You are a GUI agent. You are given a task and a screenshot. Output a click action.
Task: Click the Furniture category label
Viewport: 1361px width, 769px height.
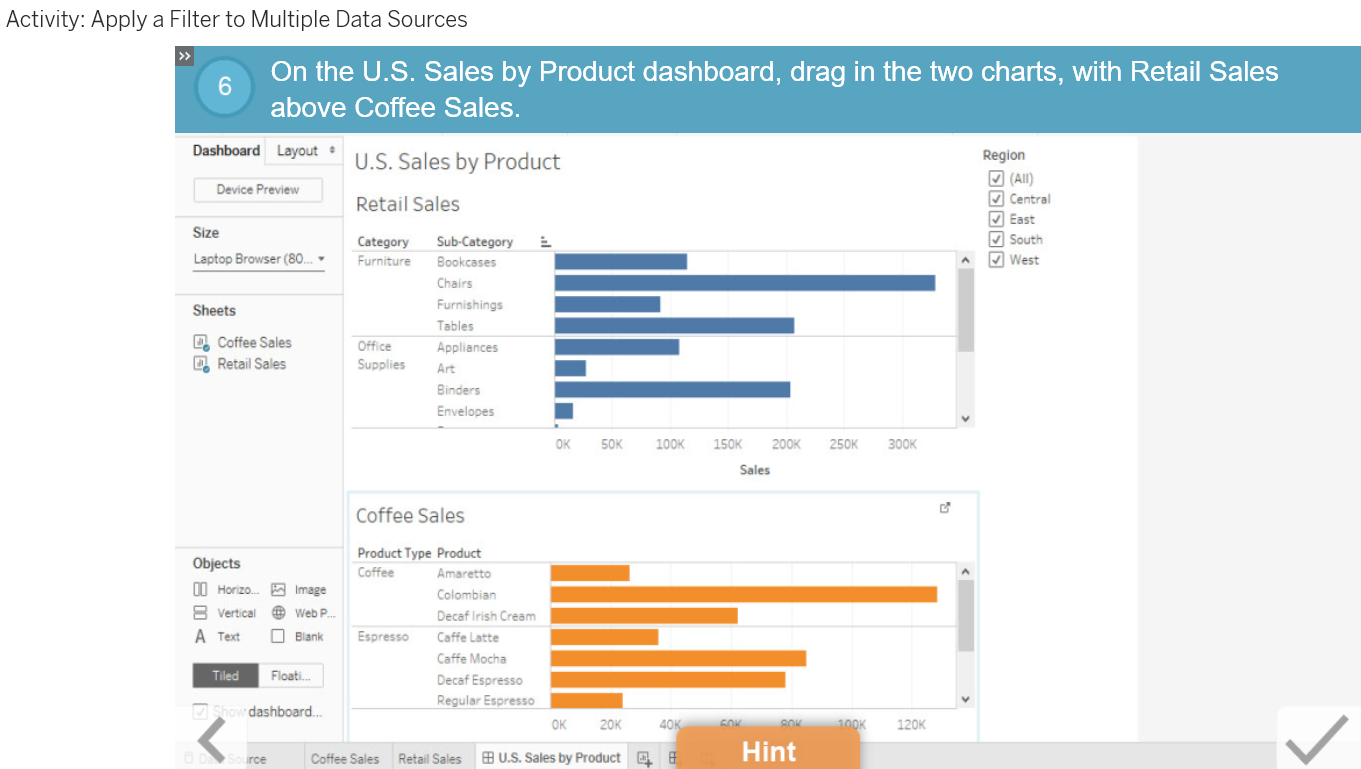pyautogui.click(x=384, y=261)
